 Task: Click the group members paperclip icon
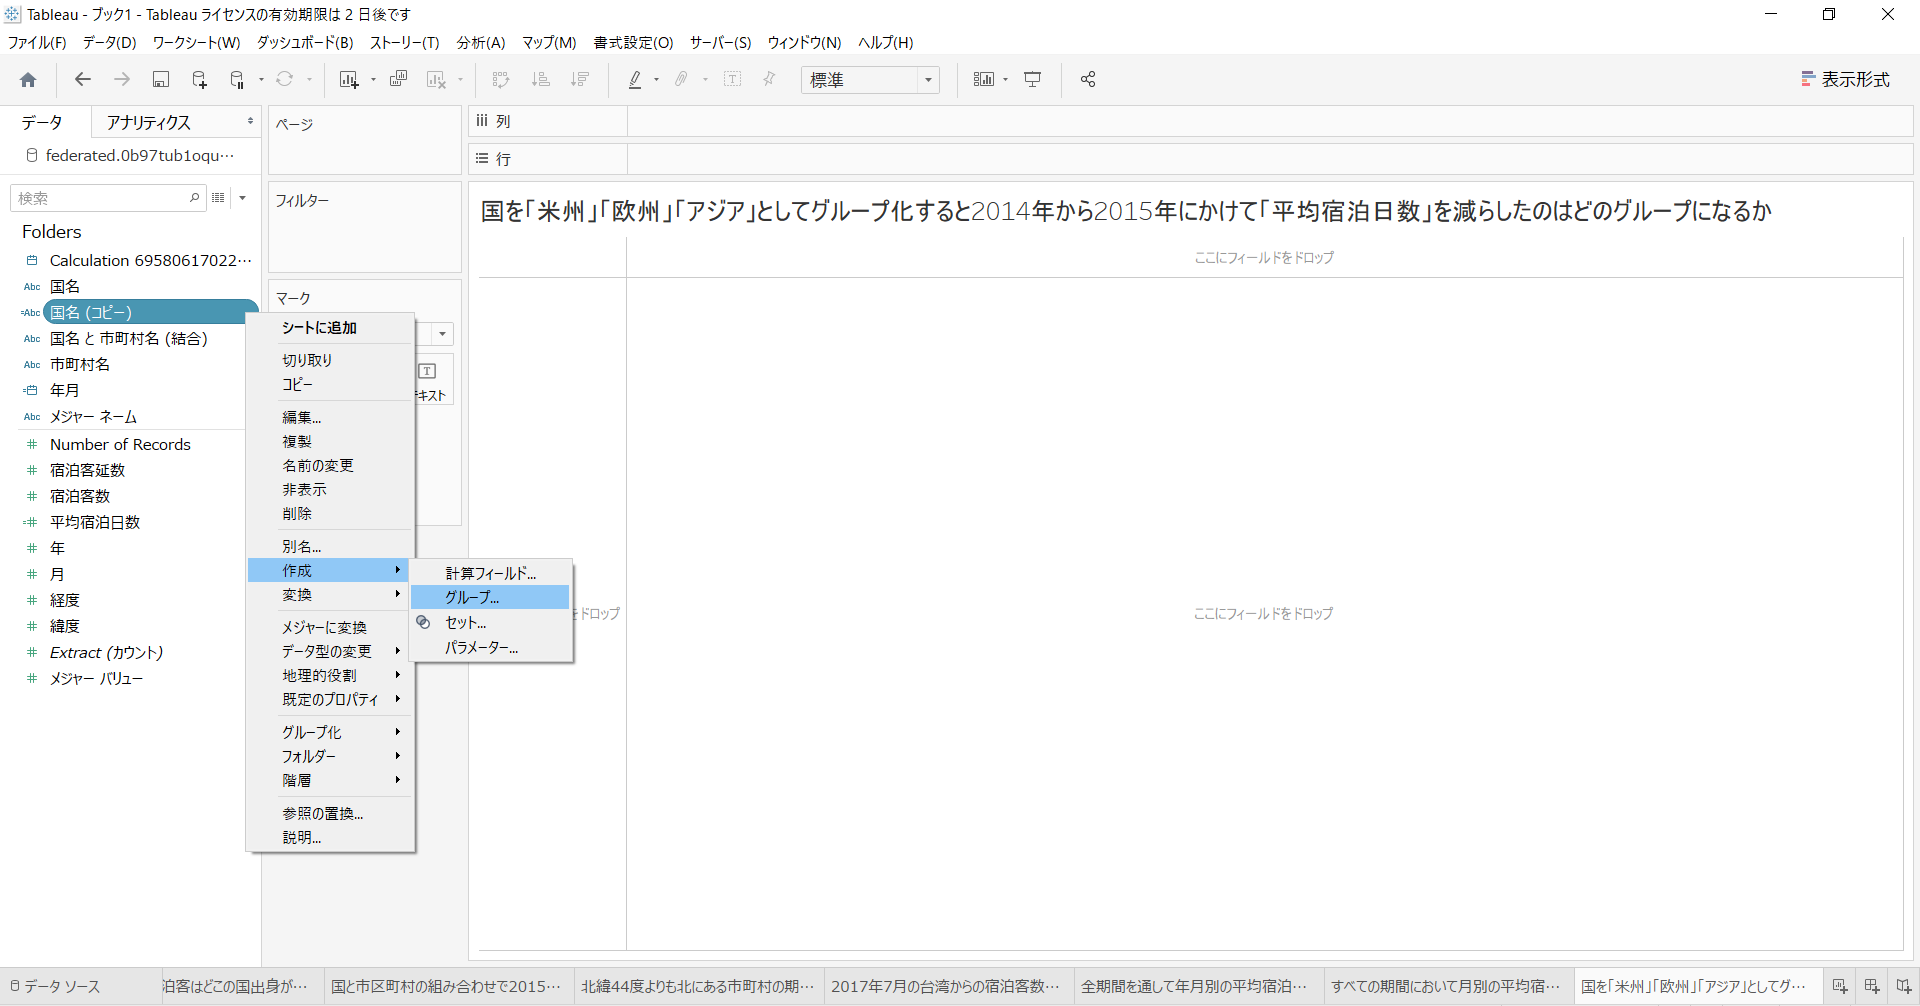point(682,80)
